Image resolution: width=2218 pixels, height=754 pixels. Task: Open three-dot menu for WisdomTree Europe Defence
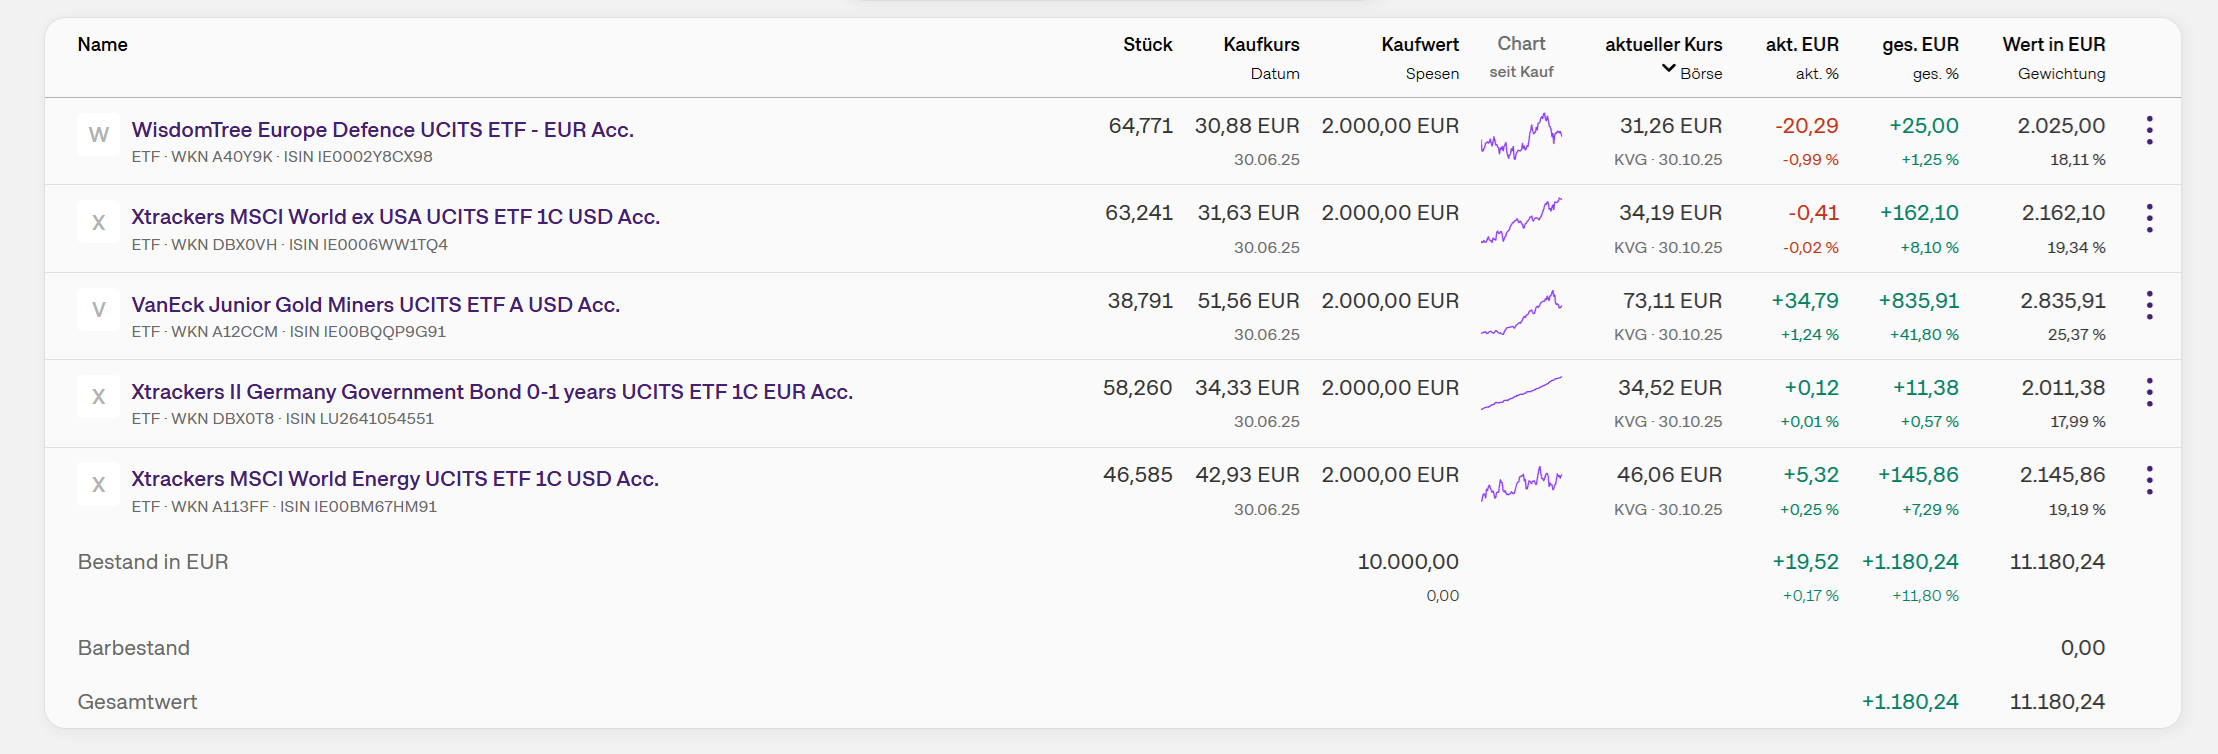tap(2149, 130)
